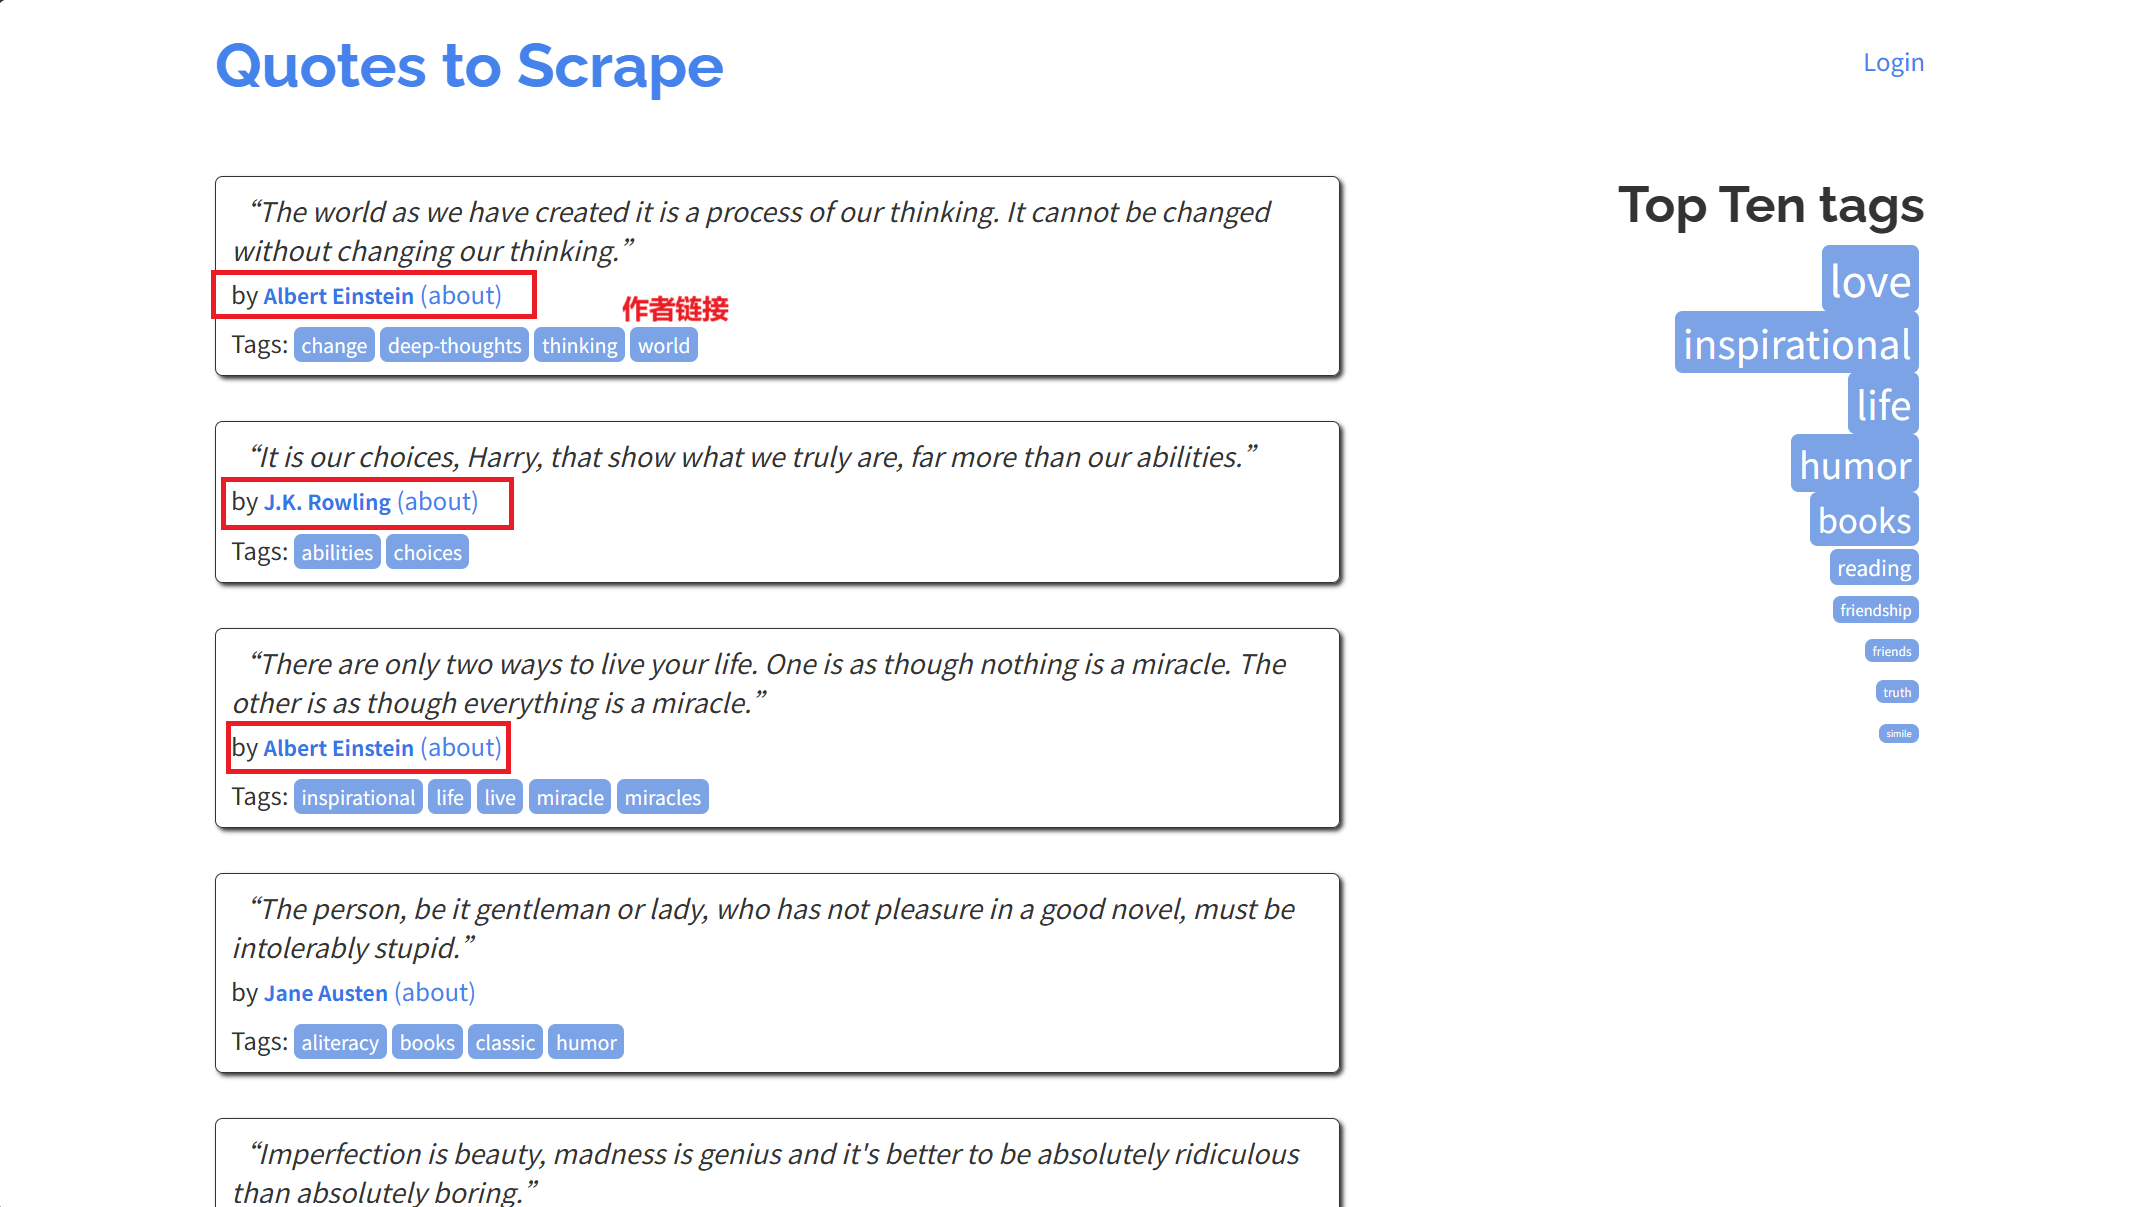2137x1207 pixels.
Task: Click the 'miracles' tag
Action: click(662, 798)
